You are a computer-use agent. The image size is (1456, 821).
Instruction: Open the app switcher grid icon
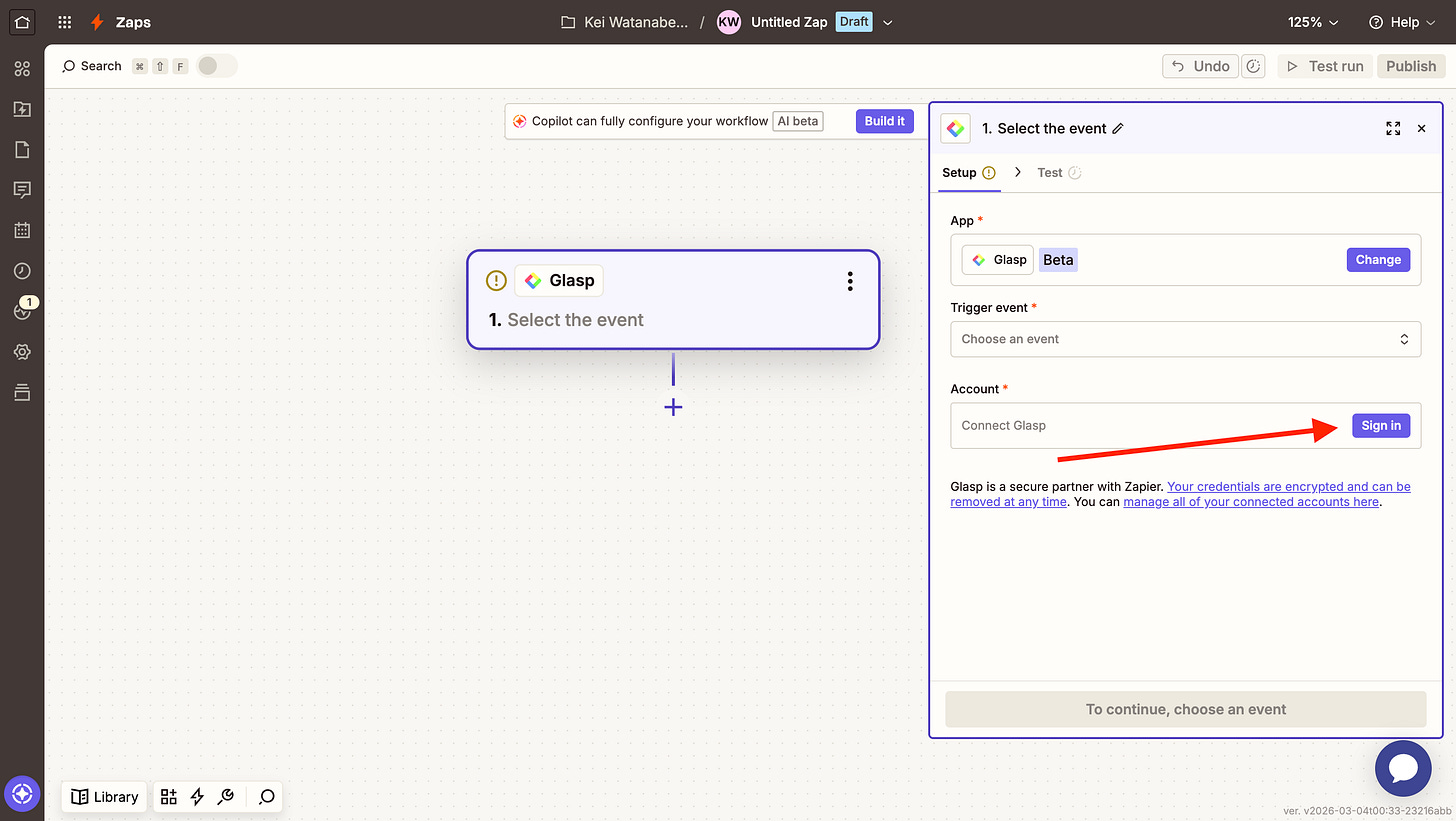click(65, 22)
